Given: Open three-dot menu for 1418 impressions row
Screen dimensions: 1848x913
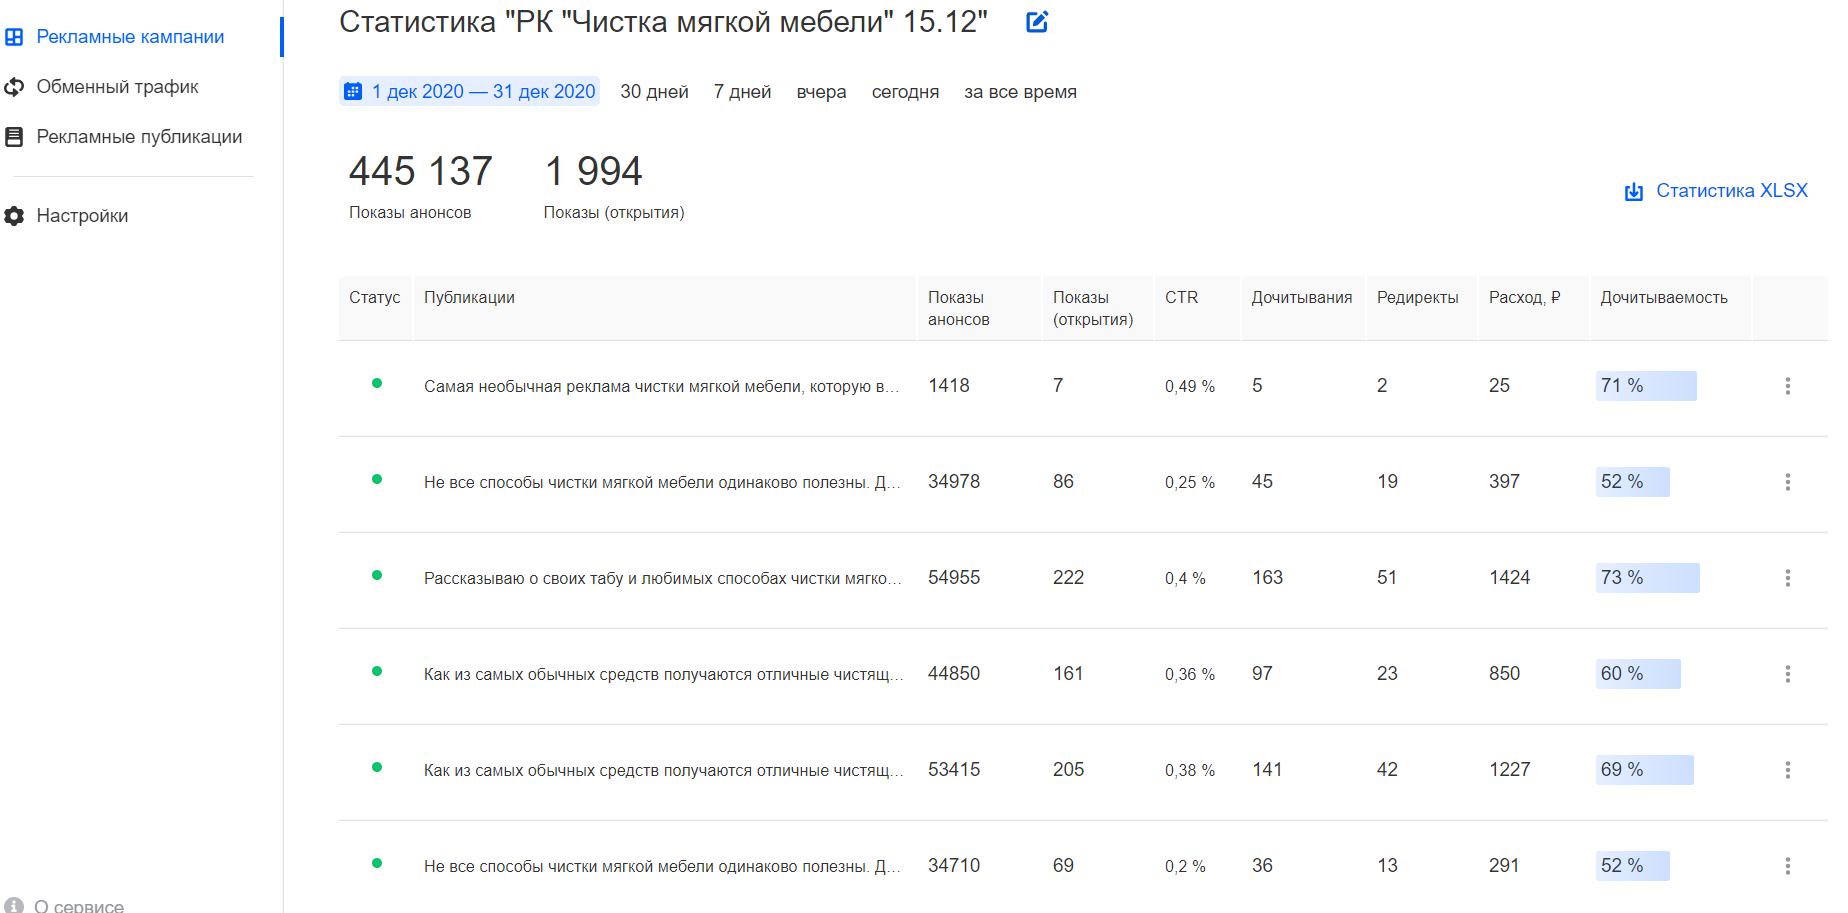Looking at the screenshot, I should (x=1788, y=386).
